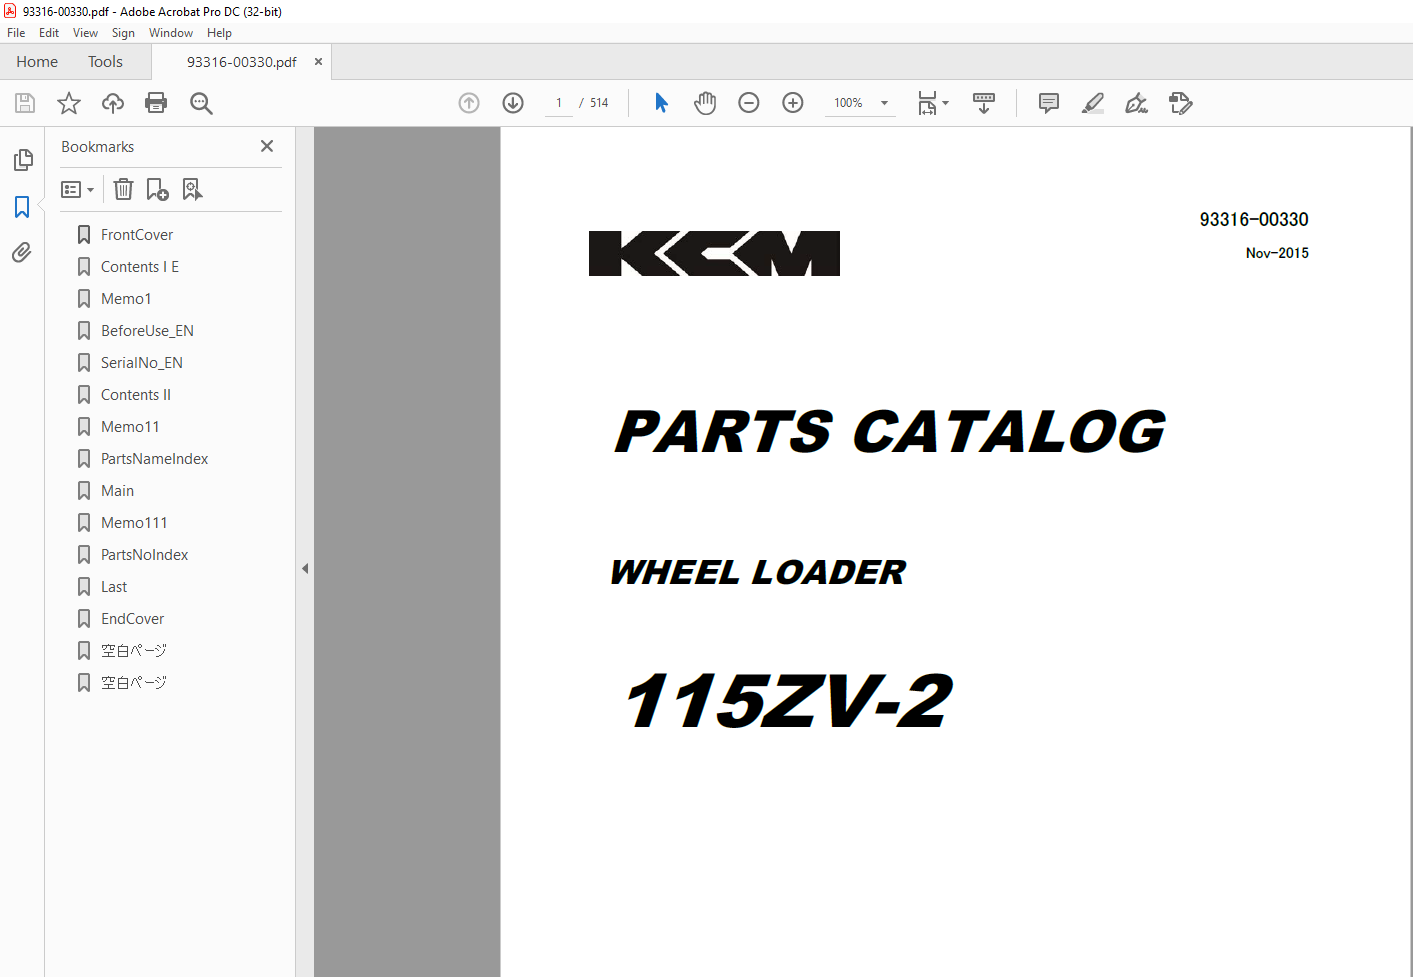Click the KCM logo on the cover page
The height and width of the screenshot is (977, 1413).
[714, 254]
